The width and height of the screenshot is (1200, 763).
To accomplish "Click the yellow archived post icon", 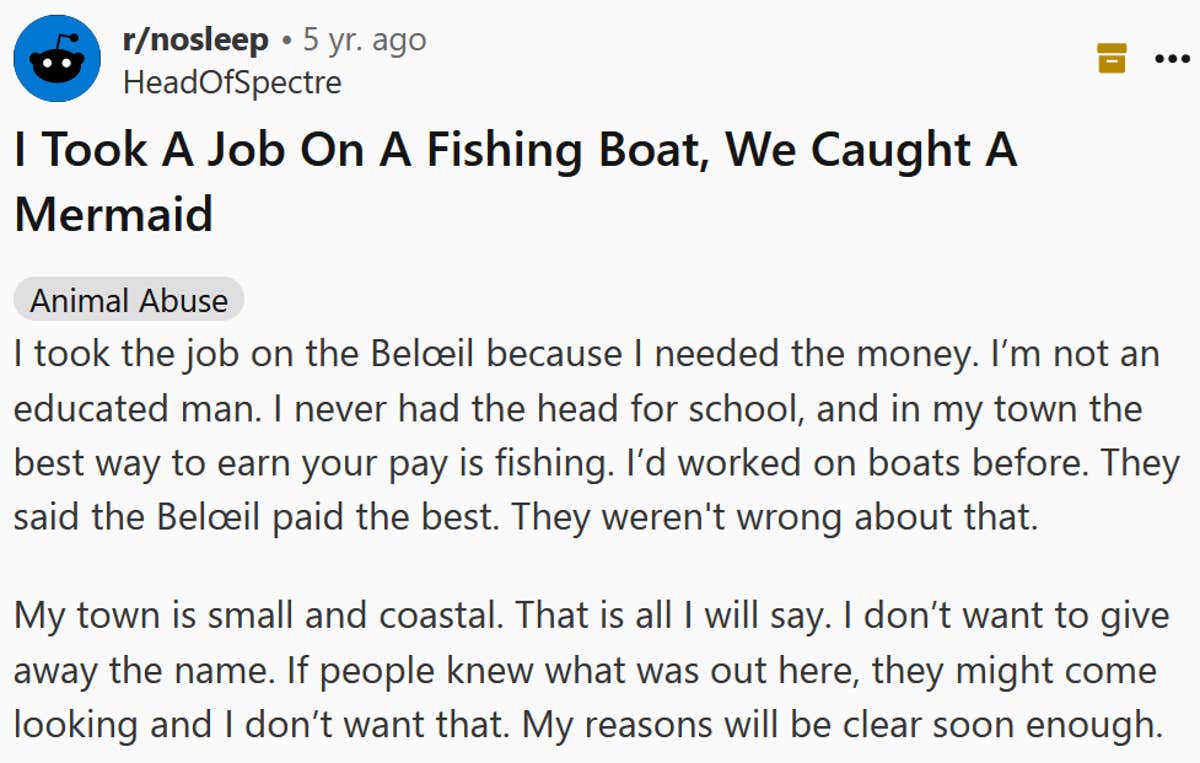I will coord(1111,58).
